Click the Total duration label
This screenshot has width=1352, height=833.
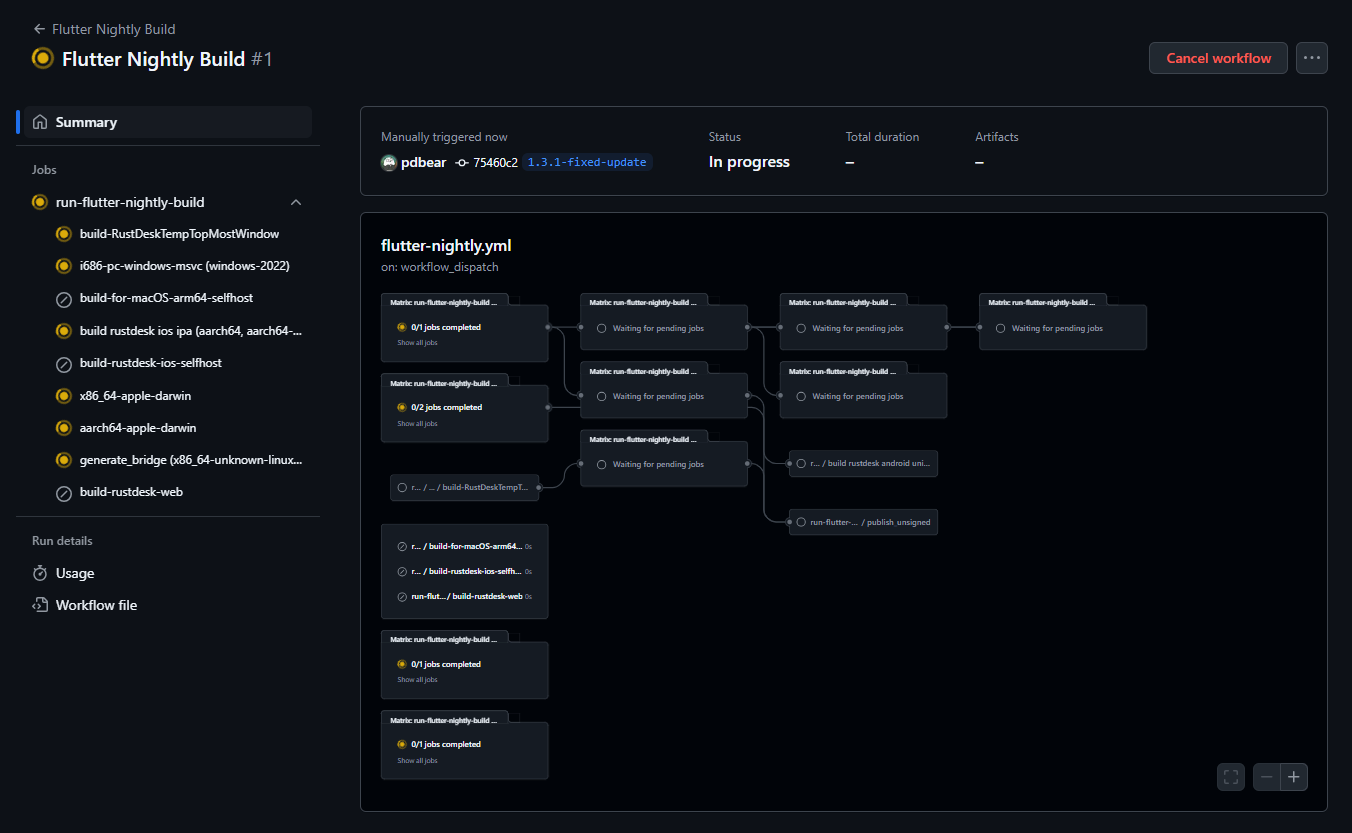point(882,137)
